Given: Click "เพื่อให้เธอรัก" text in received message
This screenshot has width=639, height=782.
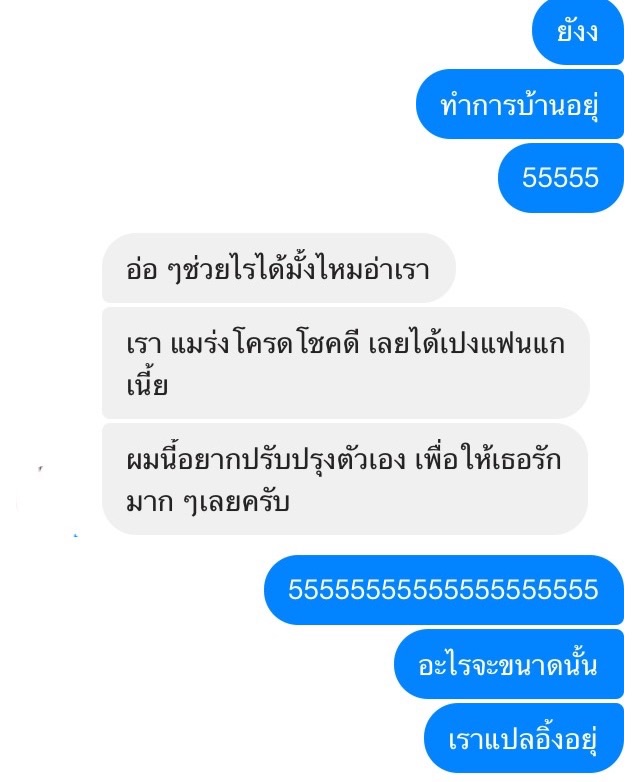Looking at the screenshot, I should pyautogui.click(x=488, y=459).
